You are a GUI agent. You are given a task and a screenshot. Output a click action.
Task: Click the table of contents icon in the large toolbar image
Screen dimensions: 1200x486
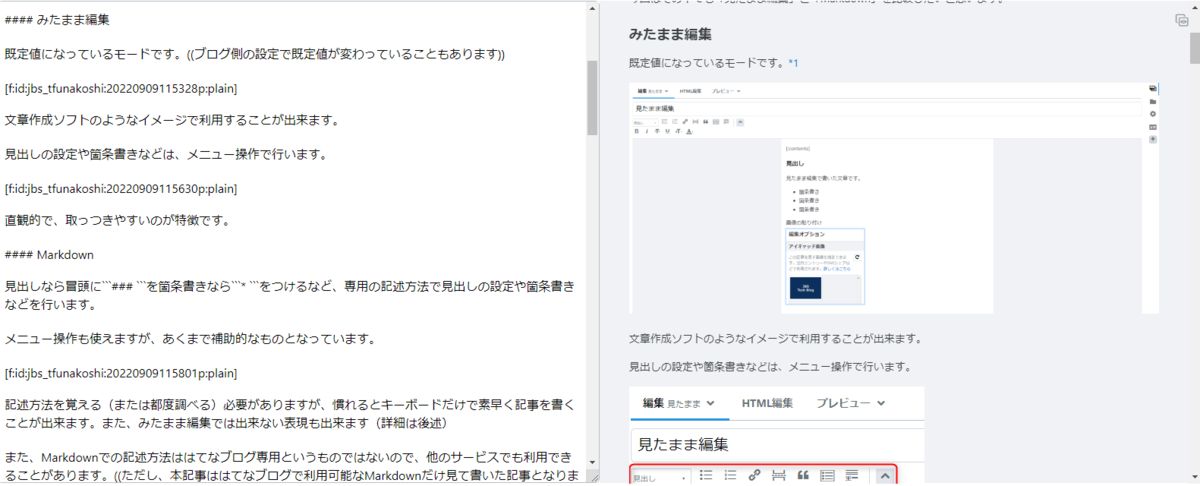(x=827, y=475)
